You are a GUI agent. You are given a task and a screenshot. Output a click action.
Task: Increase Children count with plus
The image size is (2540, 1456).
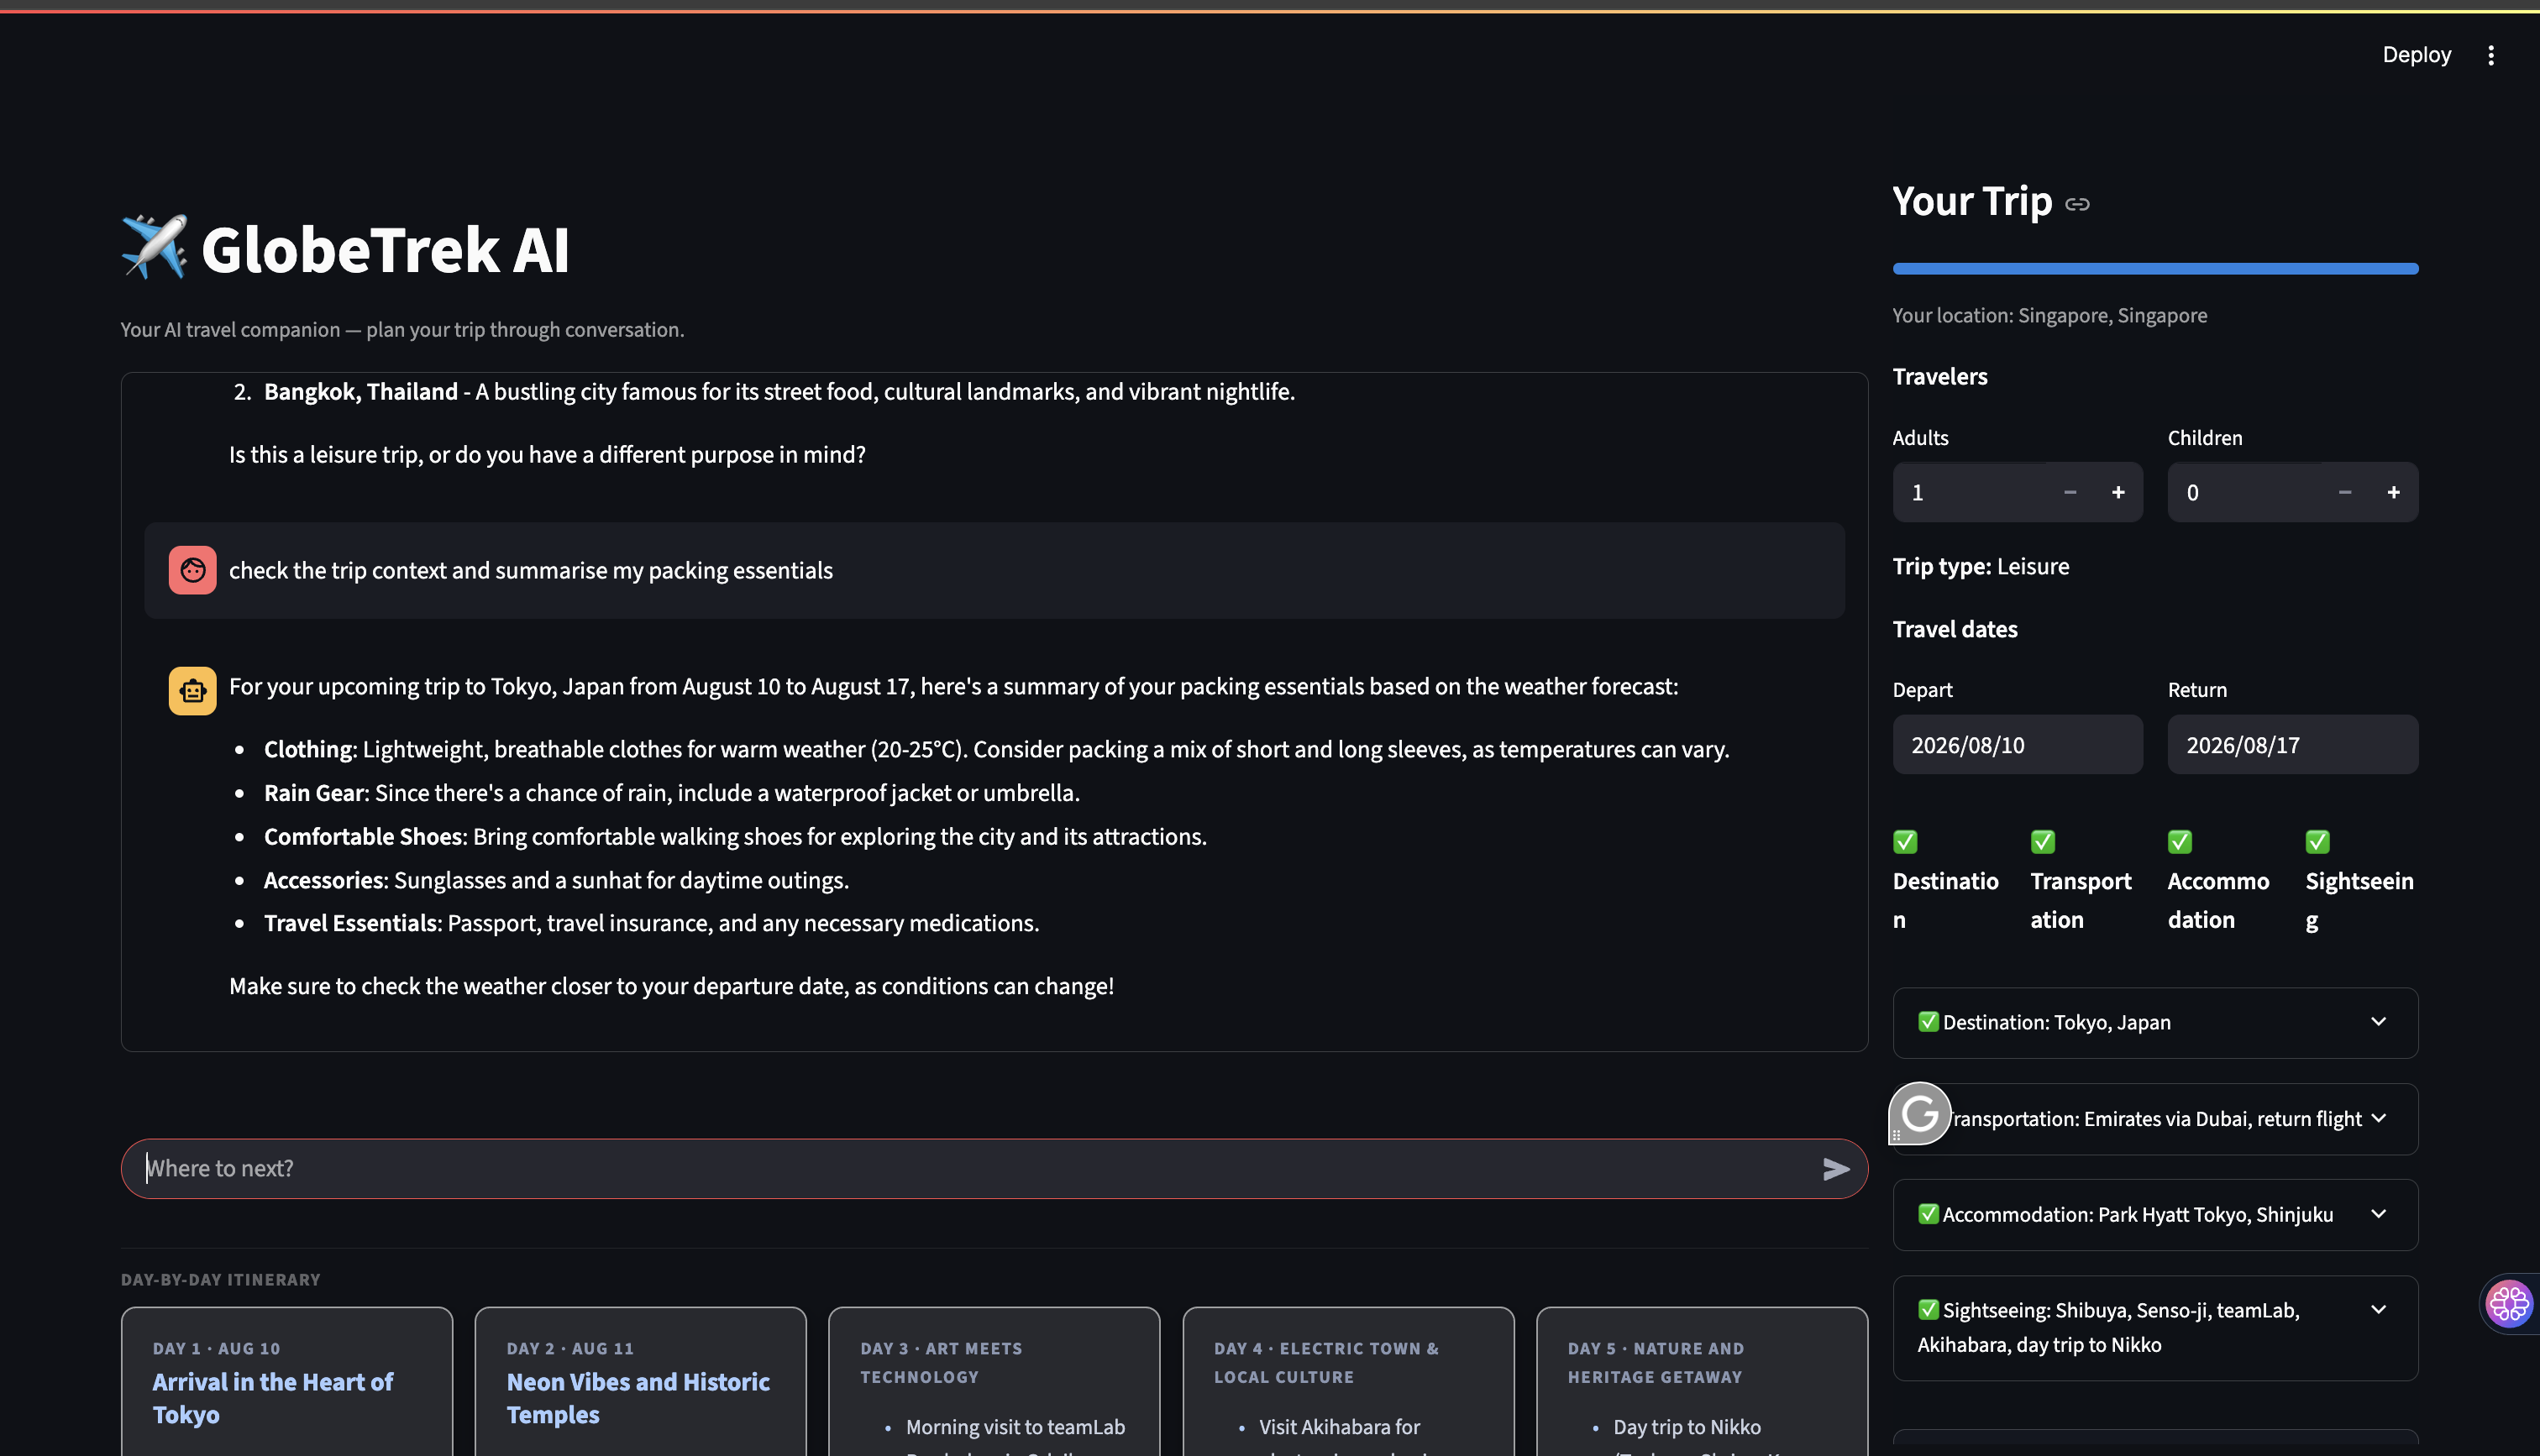coord(2393,492)
